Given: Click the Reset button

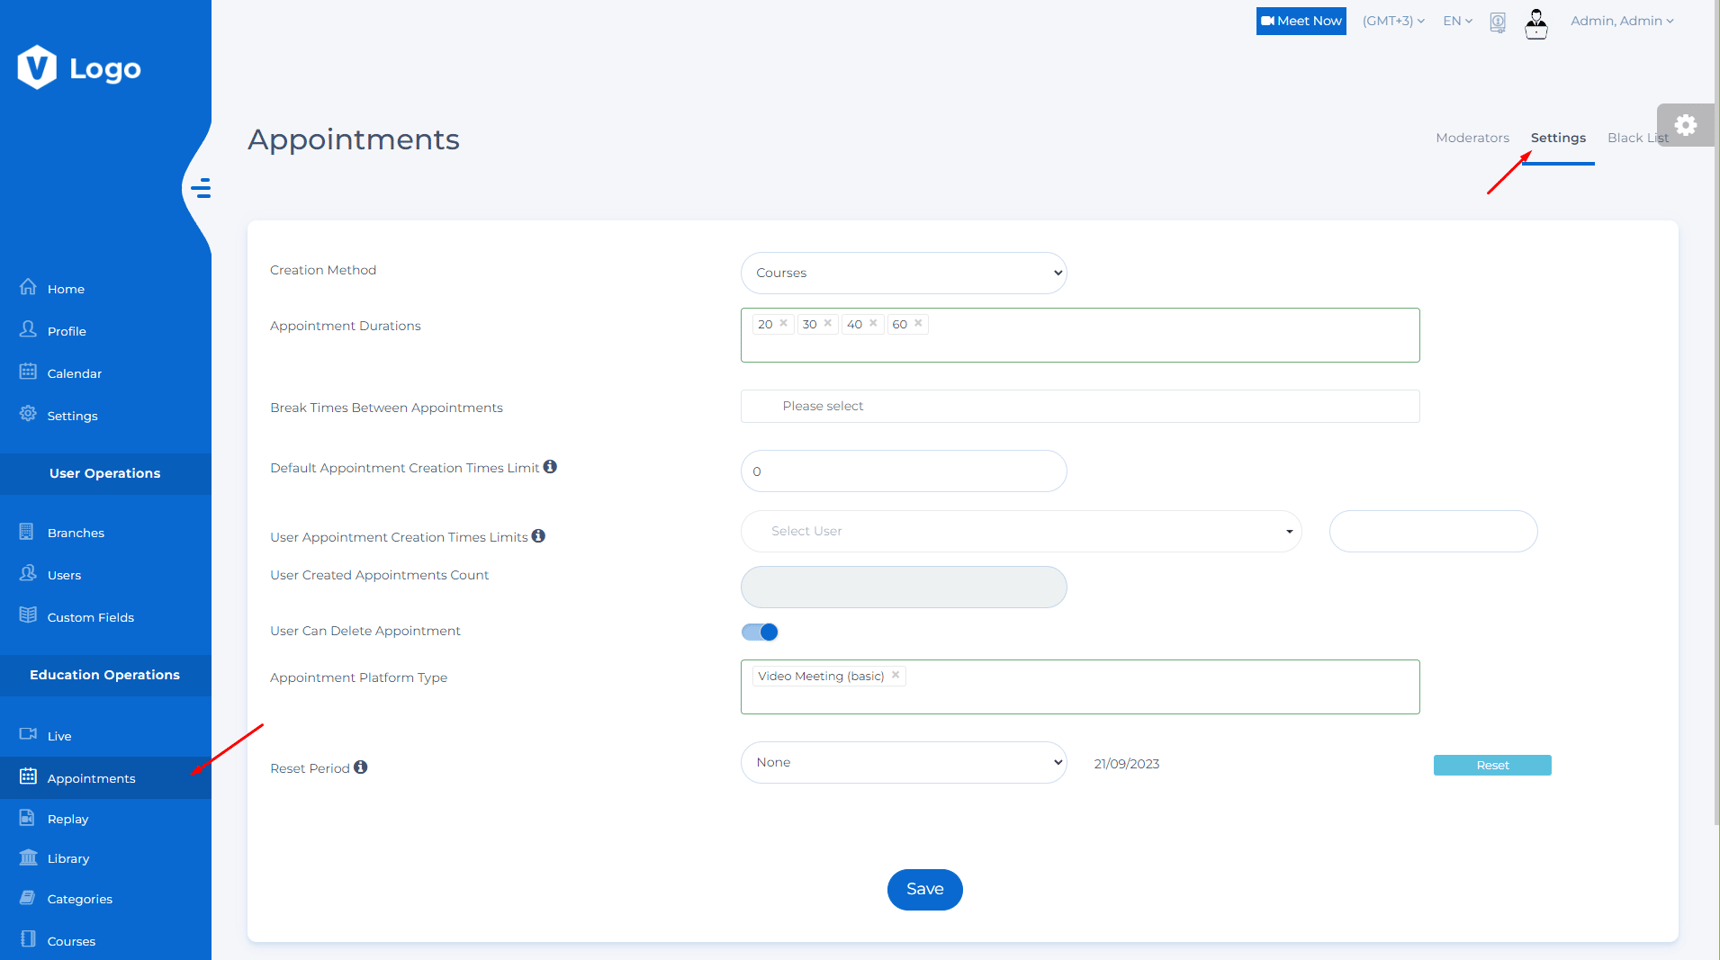Looking at the screenshot, I should 1492,765.
